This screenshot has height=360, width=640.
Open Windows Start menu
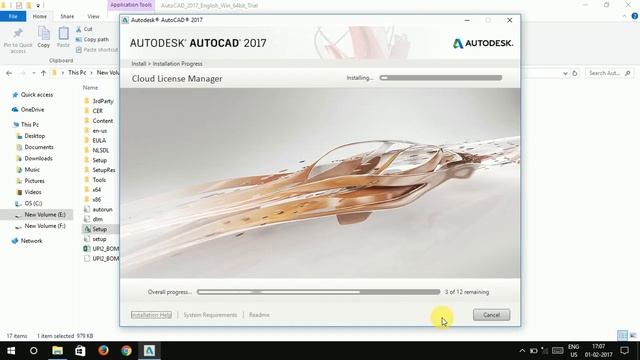pyautogui.click(x=11, y=351)
